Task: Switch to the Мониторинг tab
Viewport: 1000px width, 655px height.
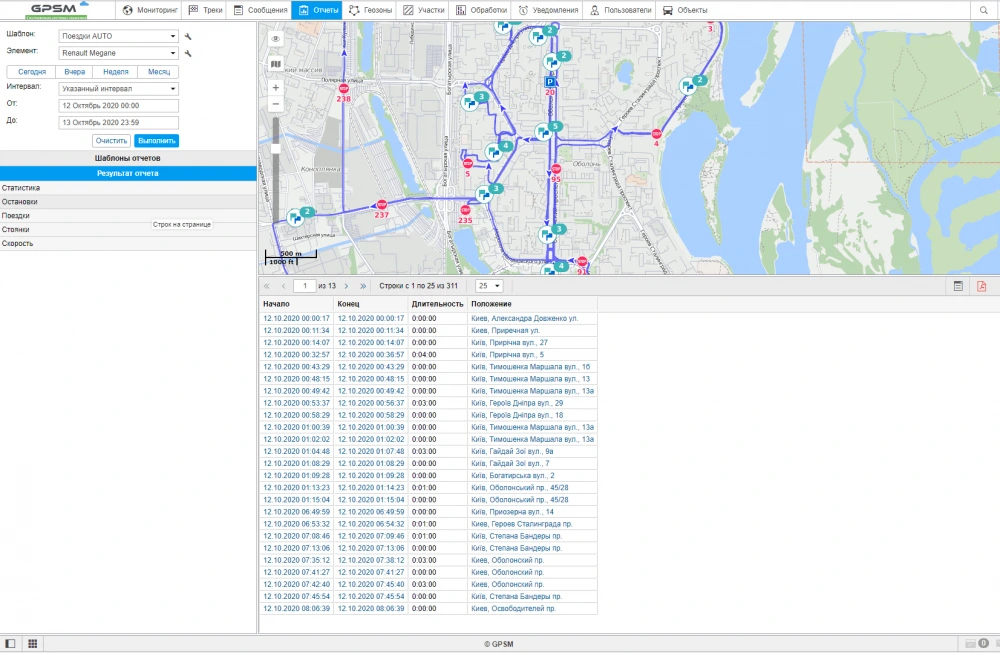Action: click(x=148, y=10)
